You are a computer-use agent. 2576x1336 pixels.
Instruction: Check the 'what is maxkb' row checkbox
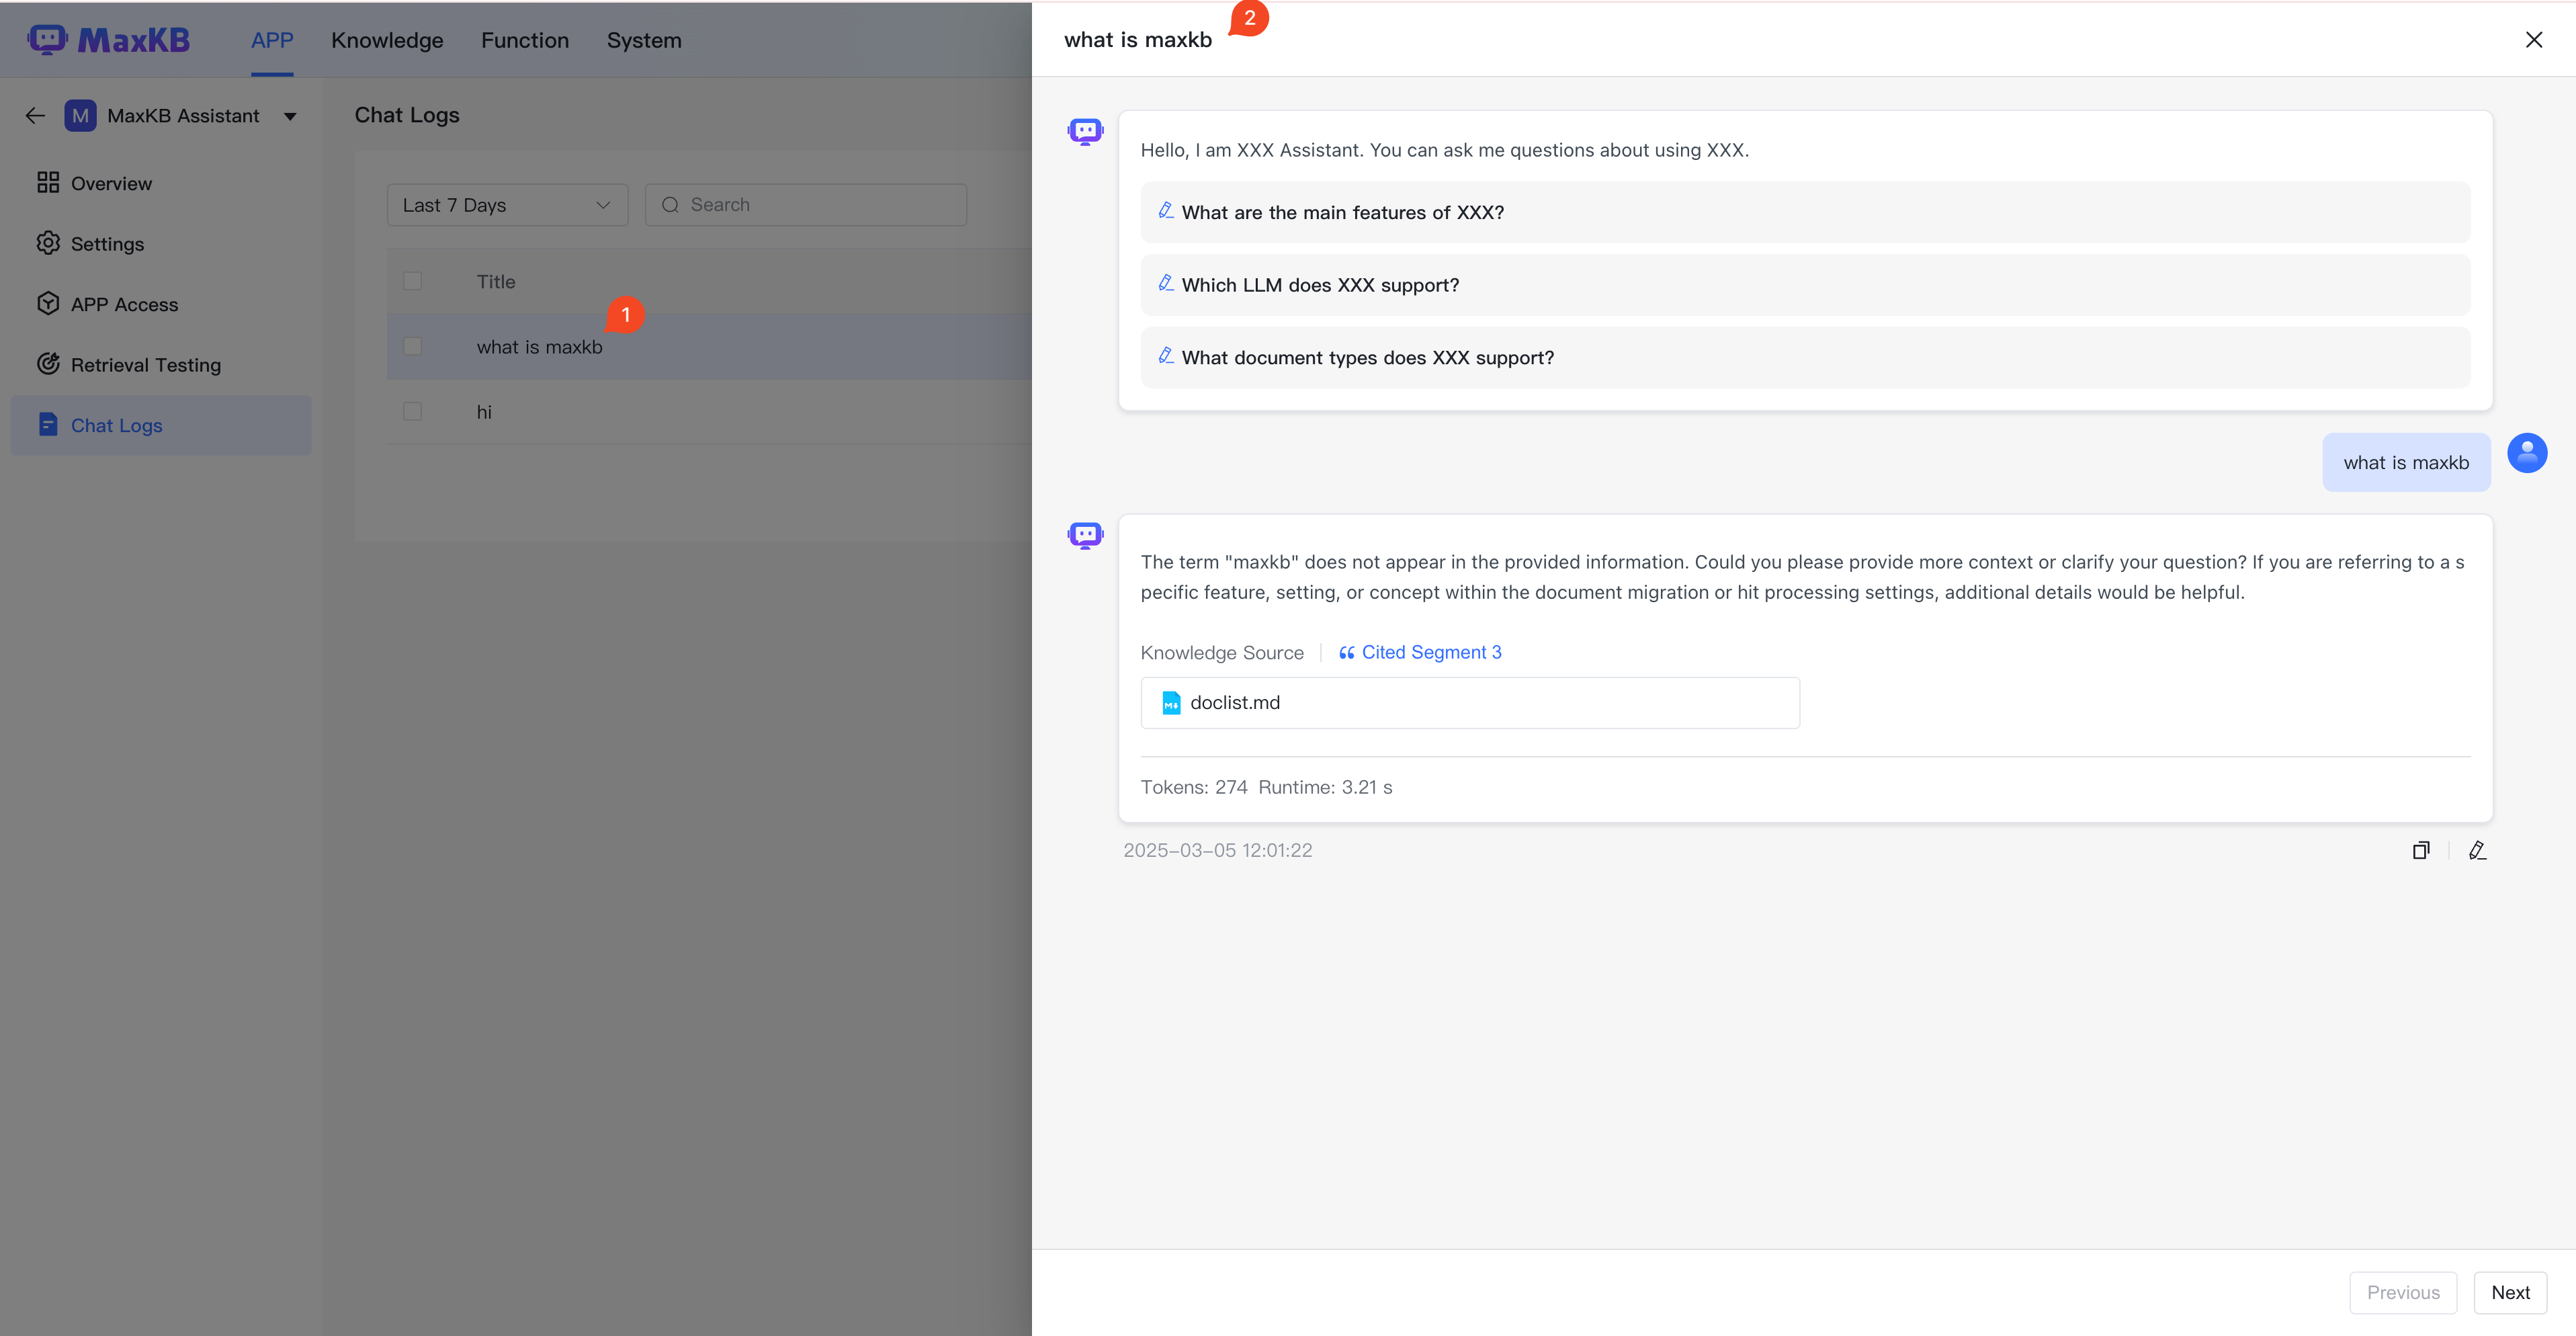point(412,346)
